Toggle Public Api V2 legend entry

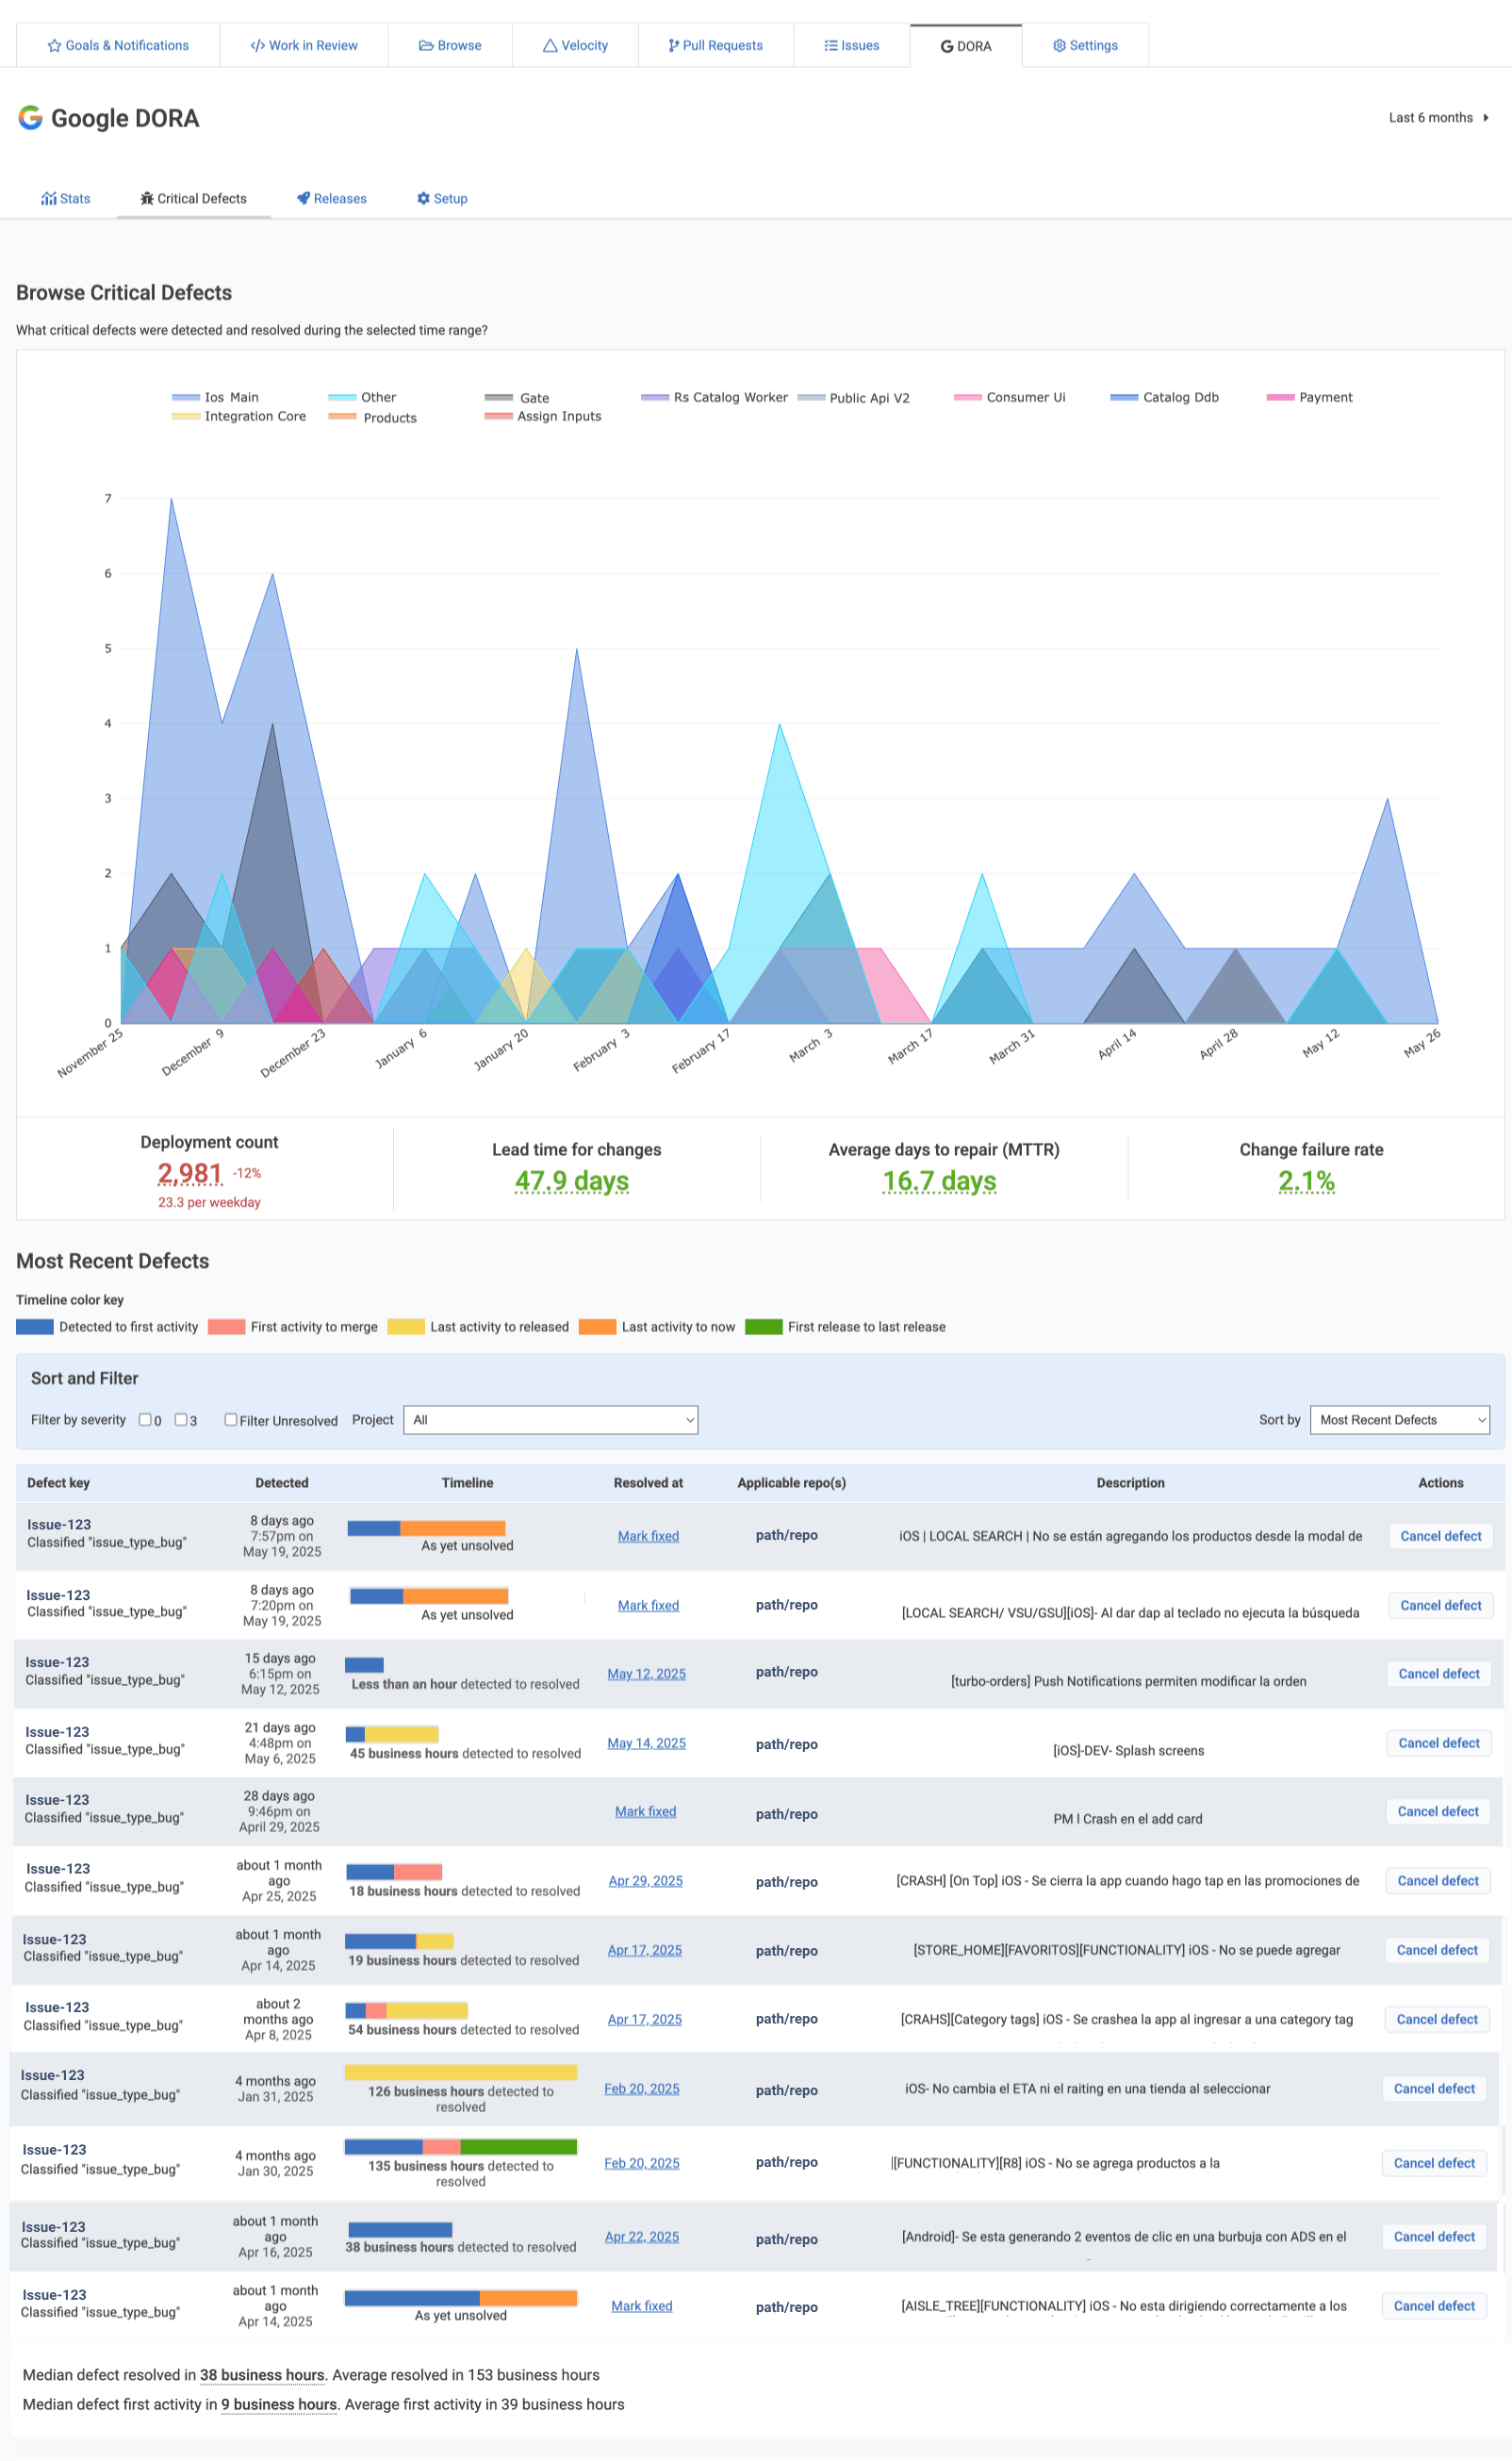(x=854, y=398)
